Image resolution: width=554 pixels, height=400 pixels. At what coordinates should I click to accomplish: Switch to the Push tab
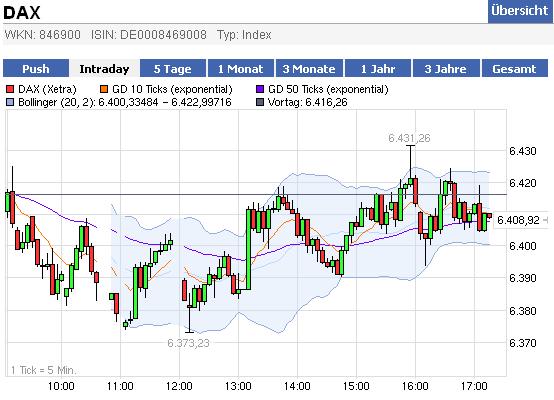[36, 69]
